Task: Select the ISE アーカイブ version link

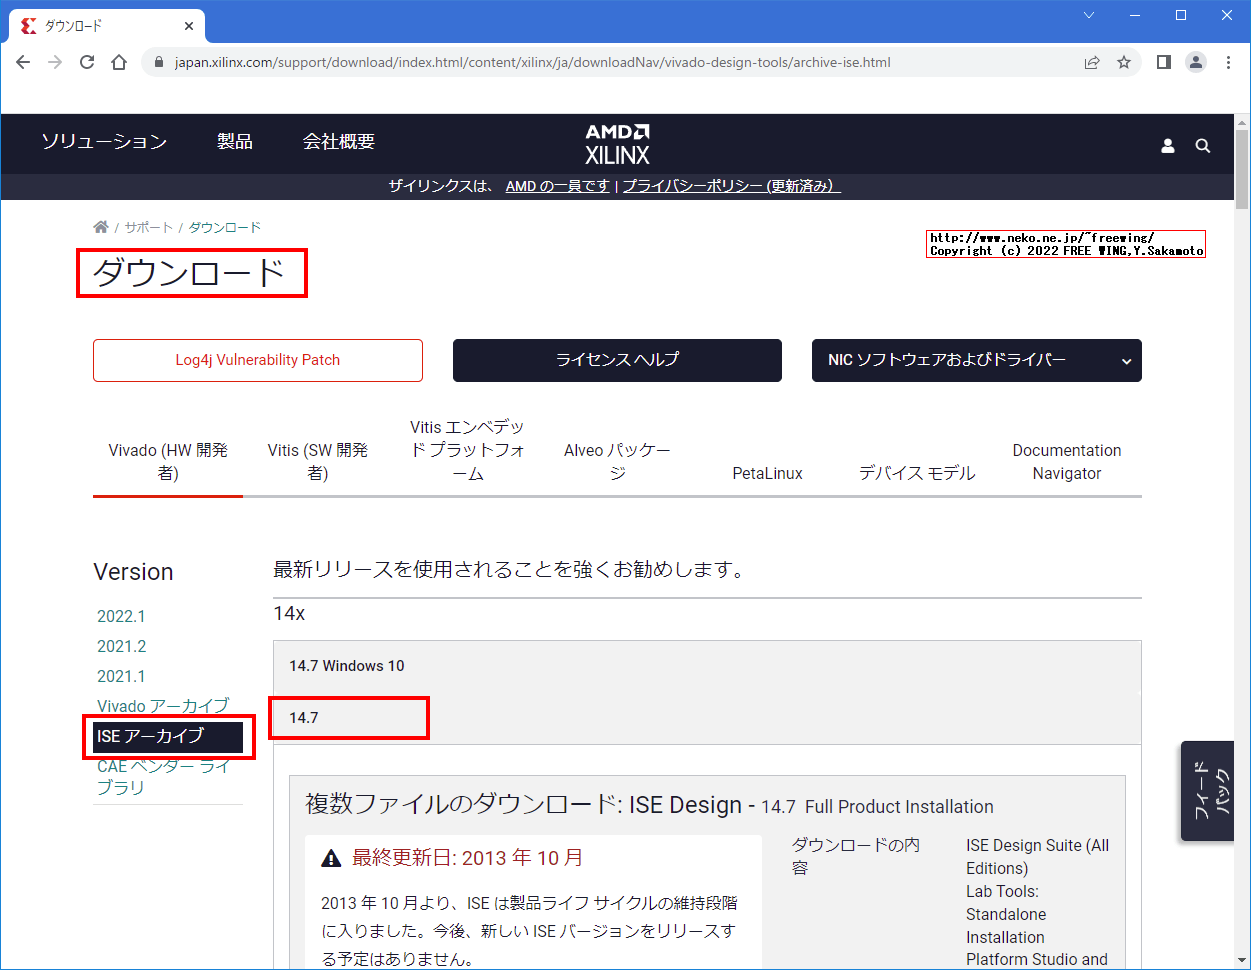Action: [146, 737]
